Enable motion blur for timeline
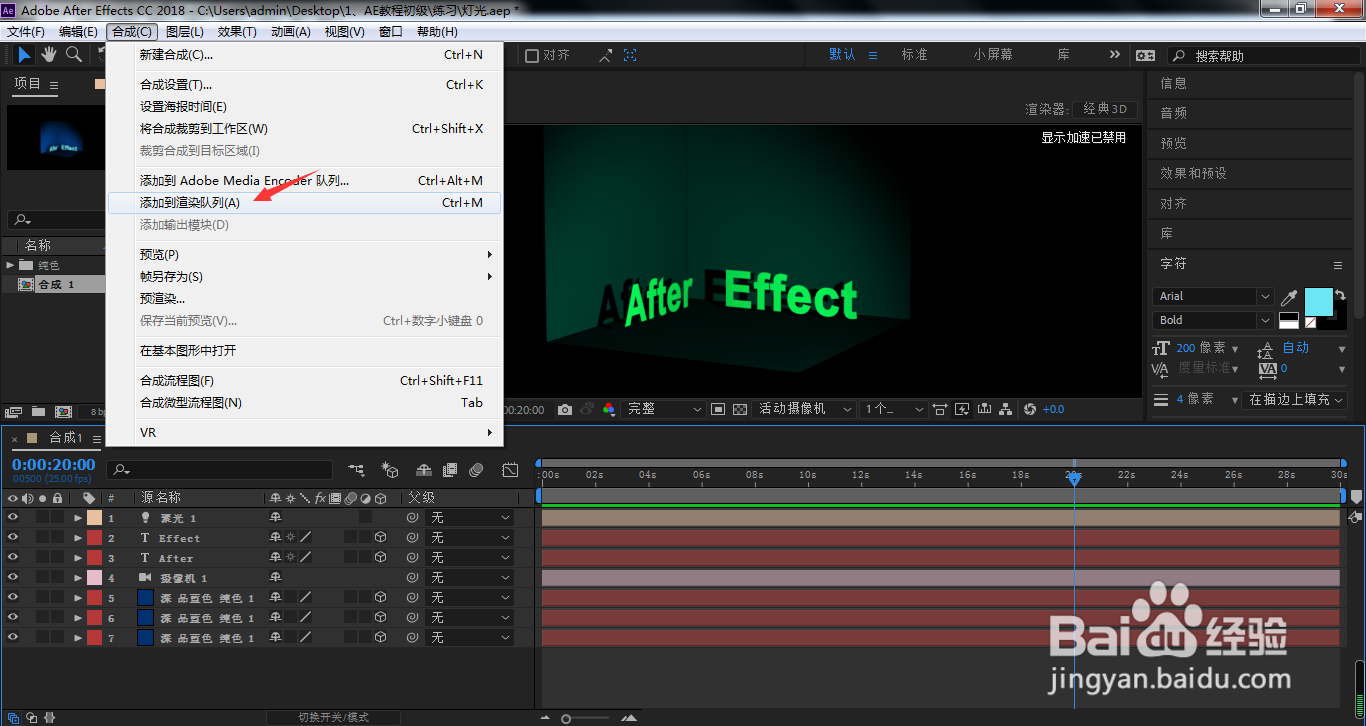1366x726 pixels. pos(477,470)
